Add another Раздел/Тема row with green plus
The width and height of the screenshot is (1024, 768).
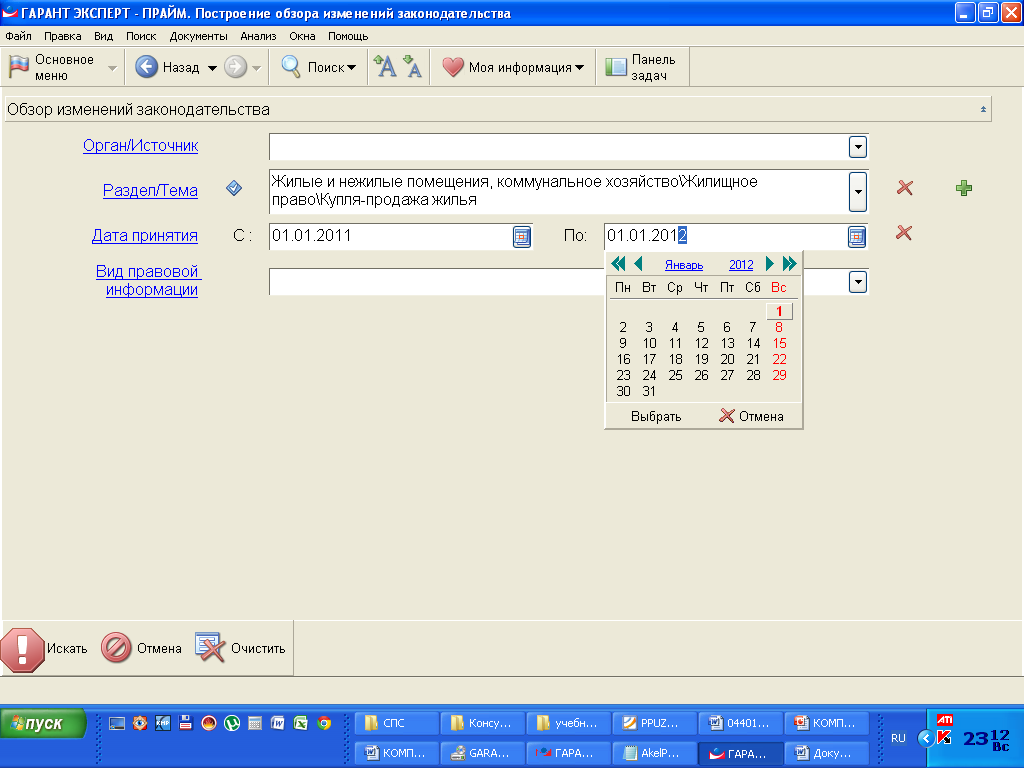tap(963, 189)
